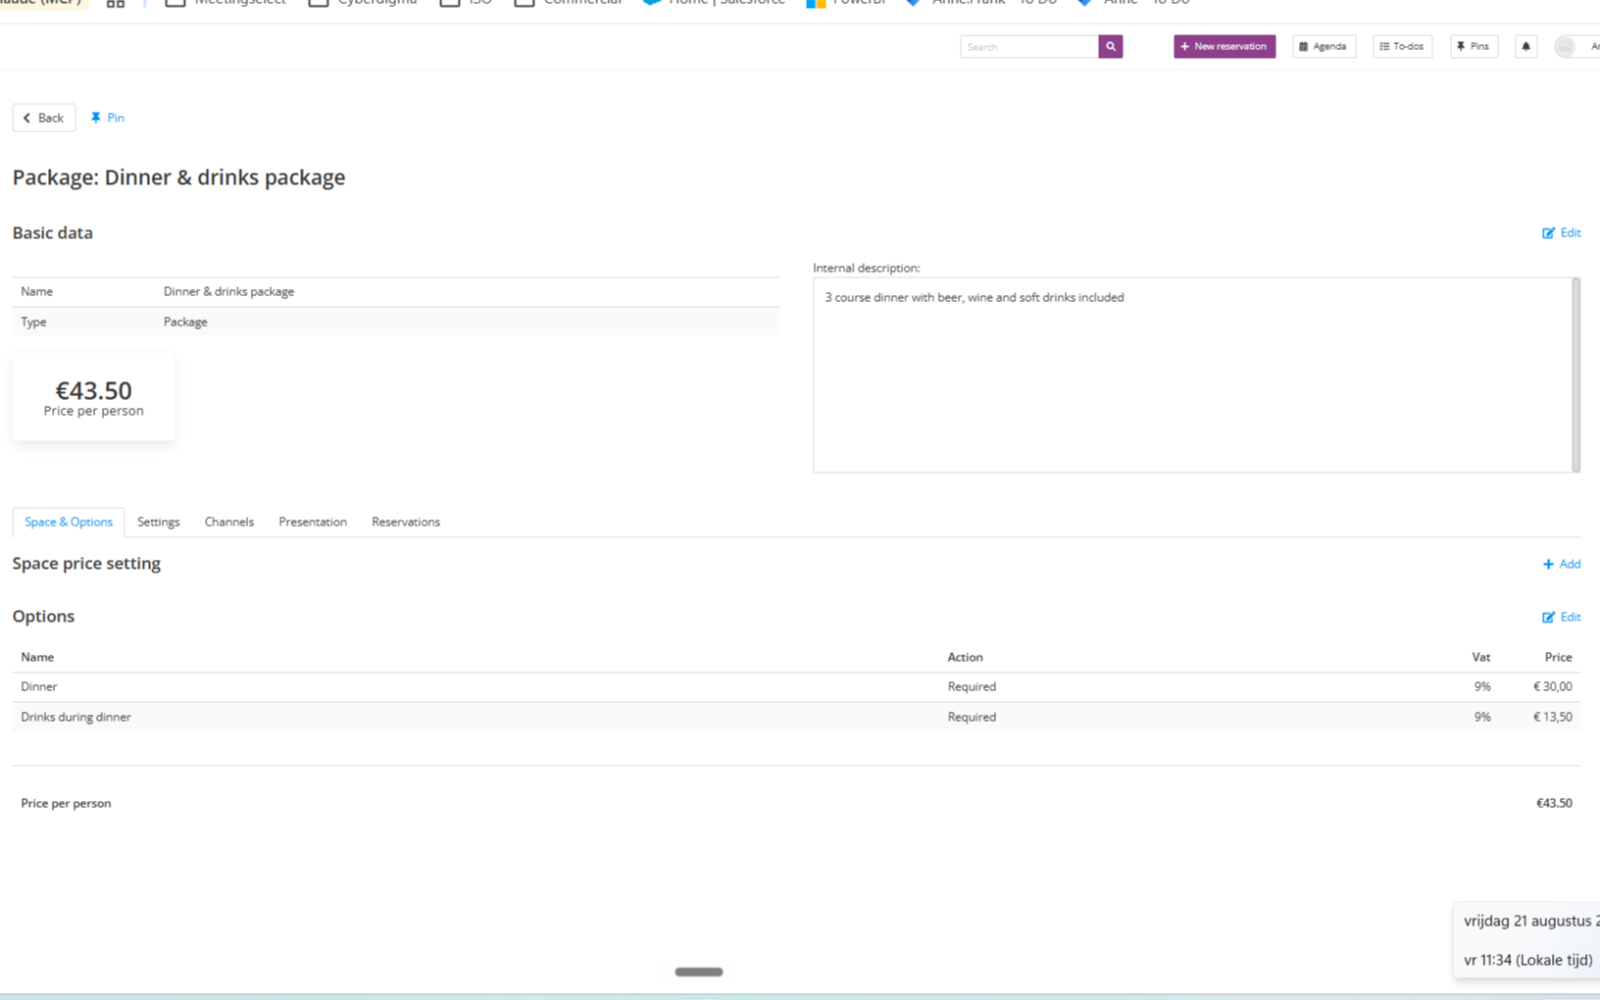Click the local time 'vr 11:34 (Lokale tijd)'
Image resolution: width=1600 pixels, height=1000 pixels.
(1528, 960)
